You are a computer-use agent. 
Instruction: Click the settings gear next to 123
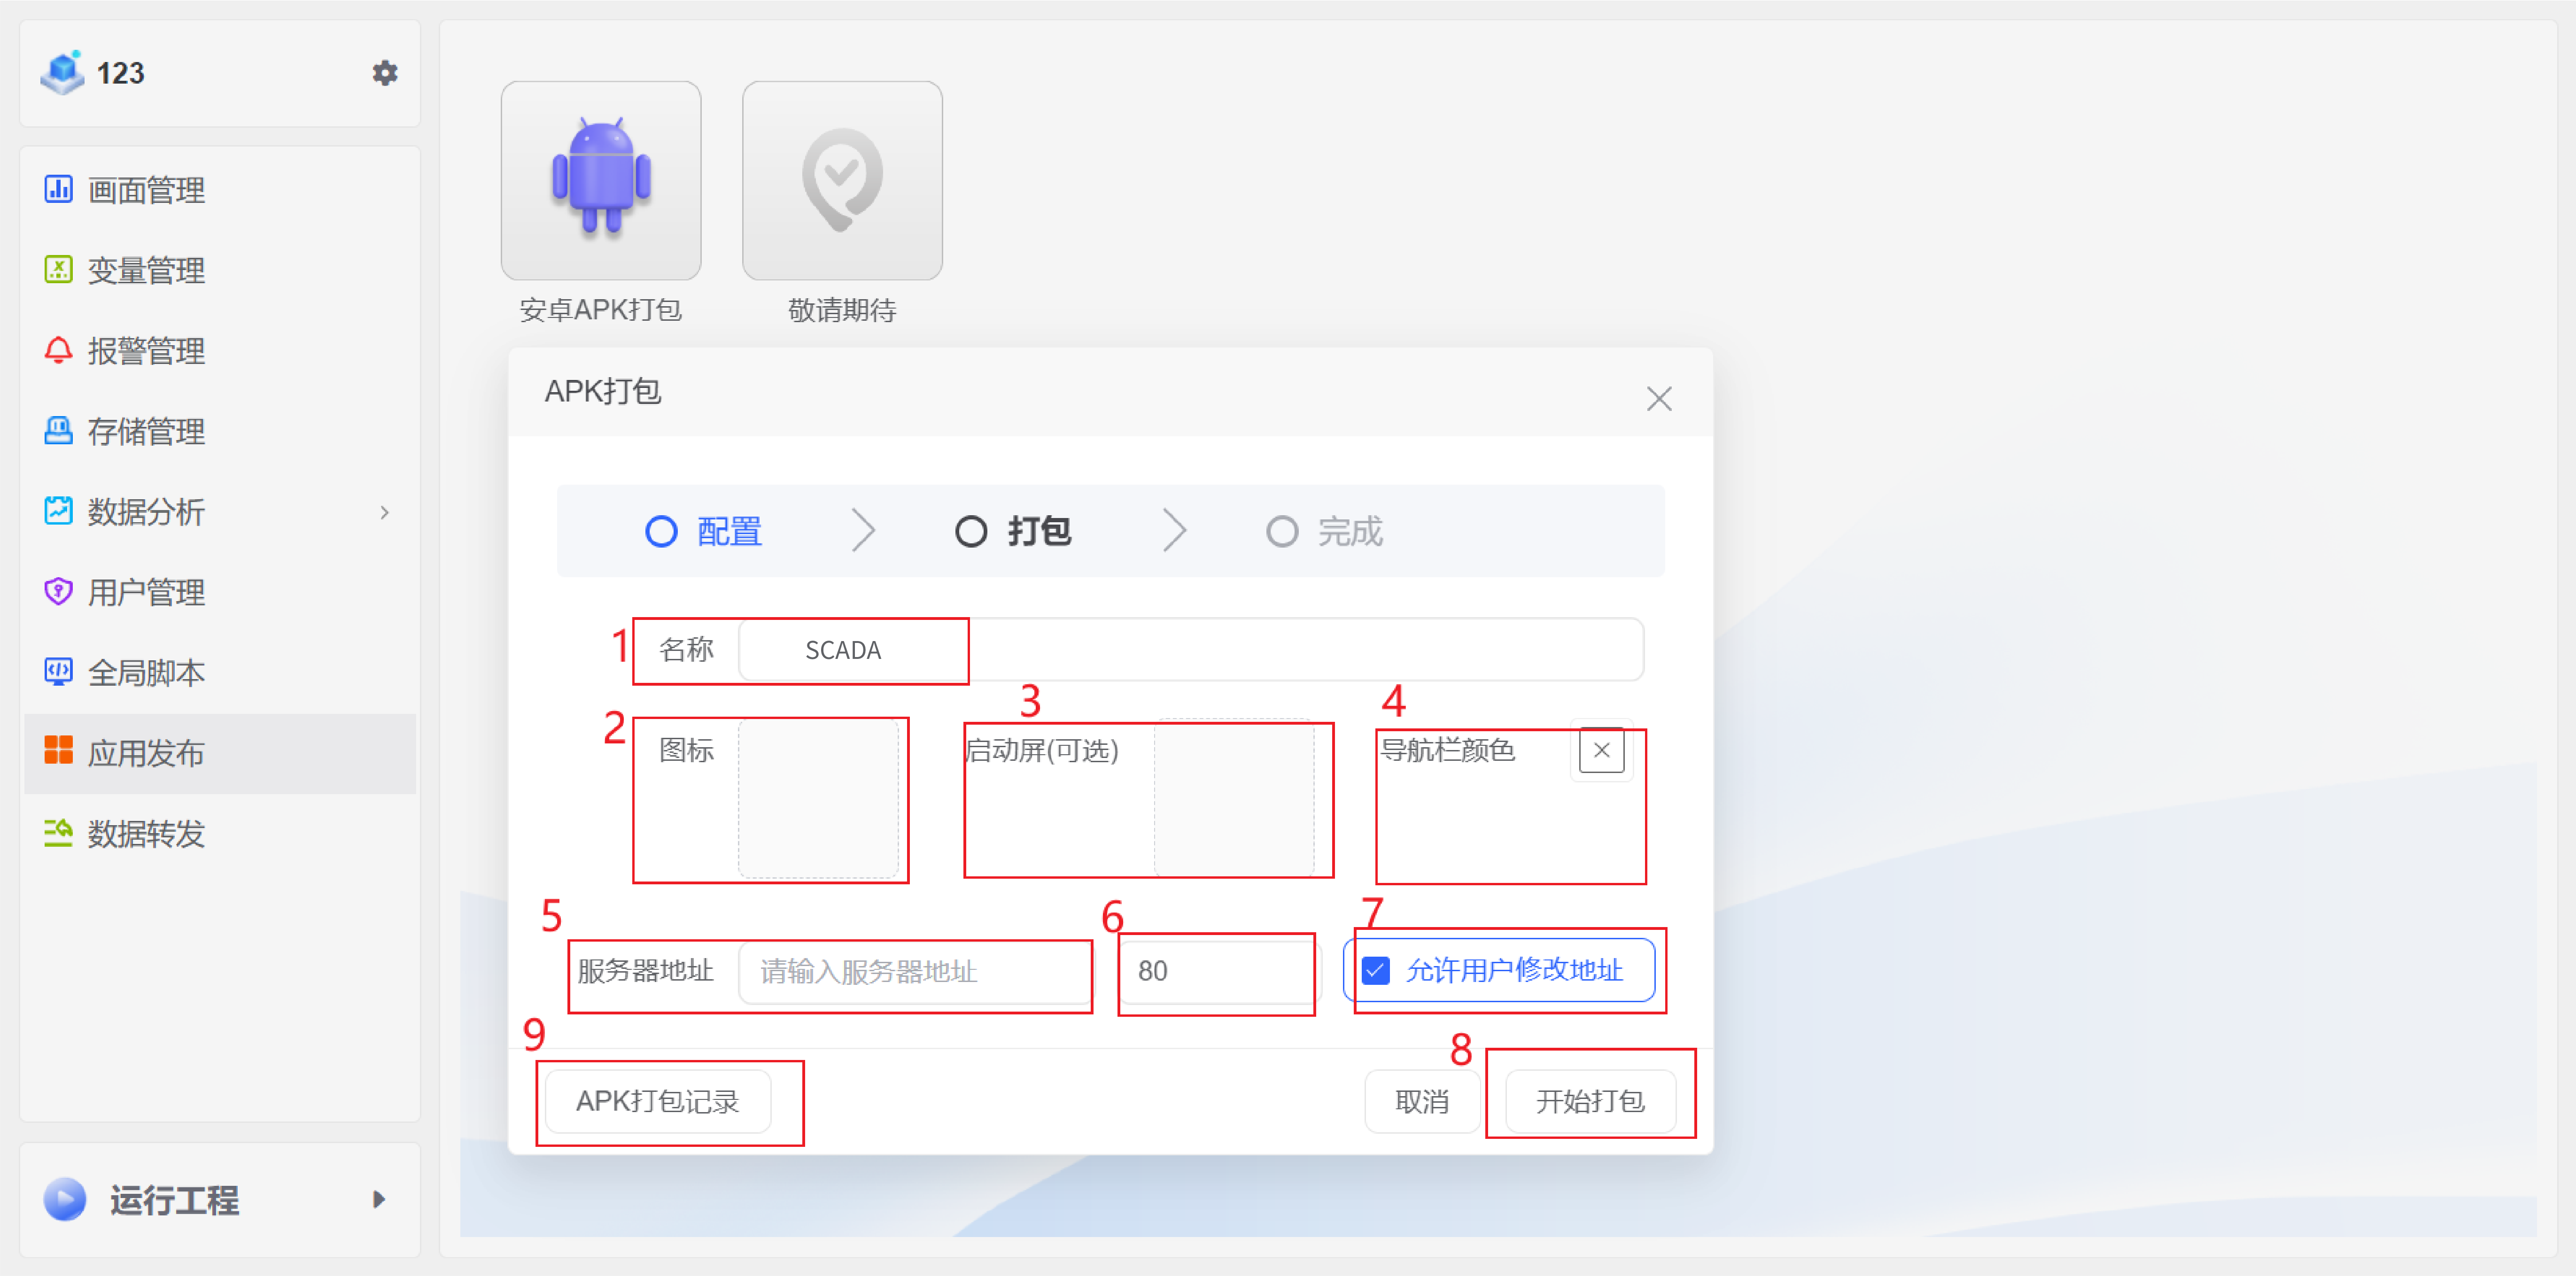coord(385,73)
